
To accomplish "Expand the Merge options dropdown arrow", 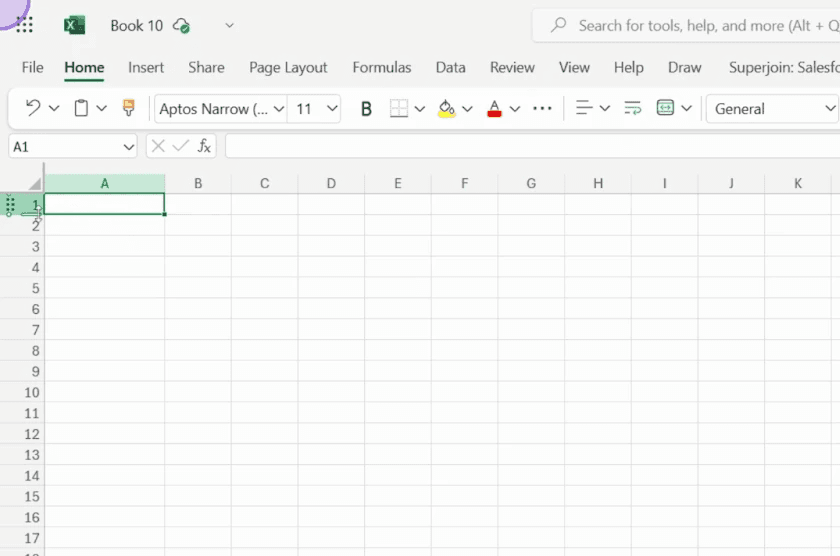I will tap(686, 109).
